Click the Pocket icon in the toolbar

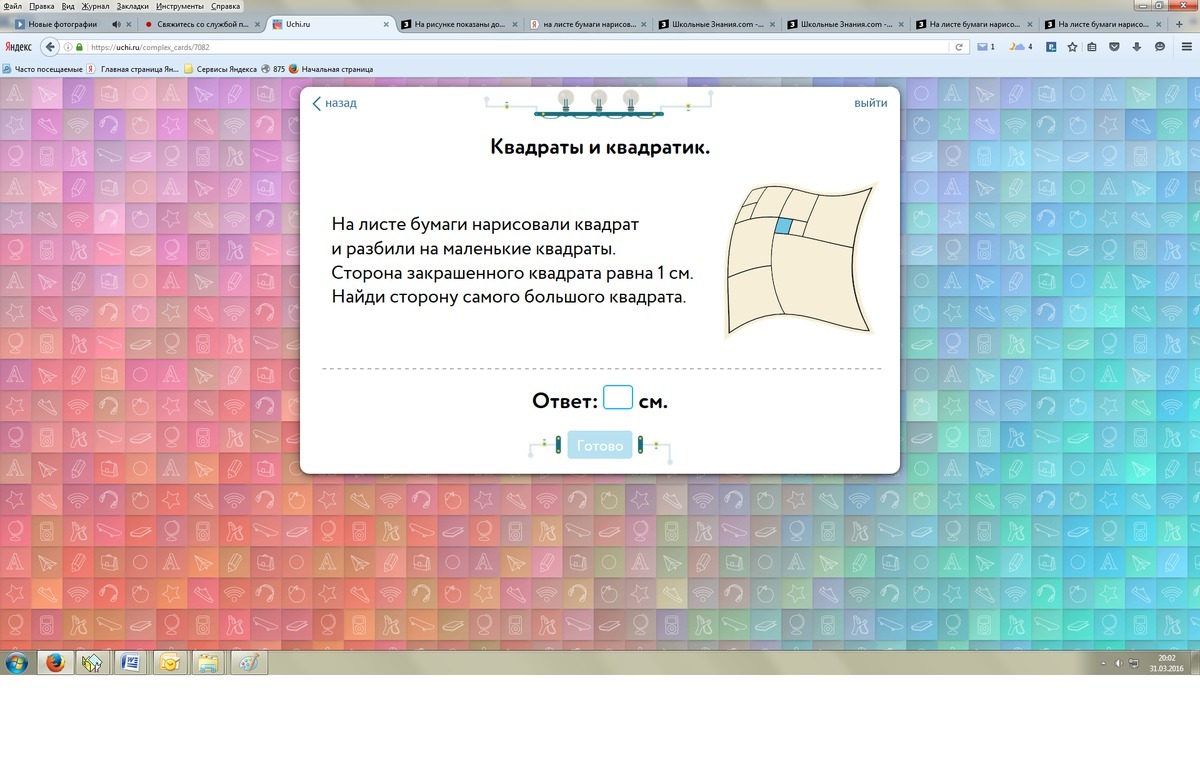click(1116, 46)
